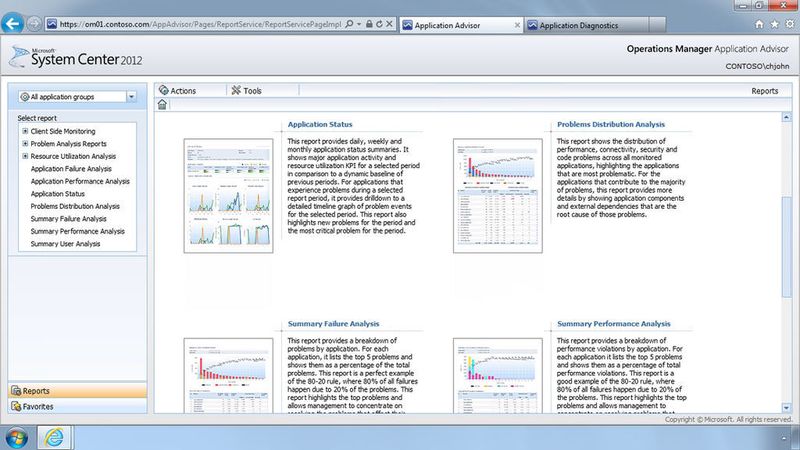Screen dimensions: 800x450
Task: Expand the Client Side Monitoring node
Action: click(25, 131)
